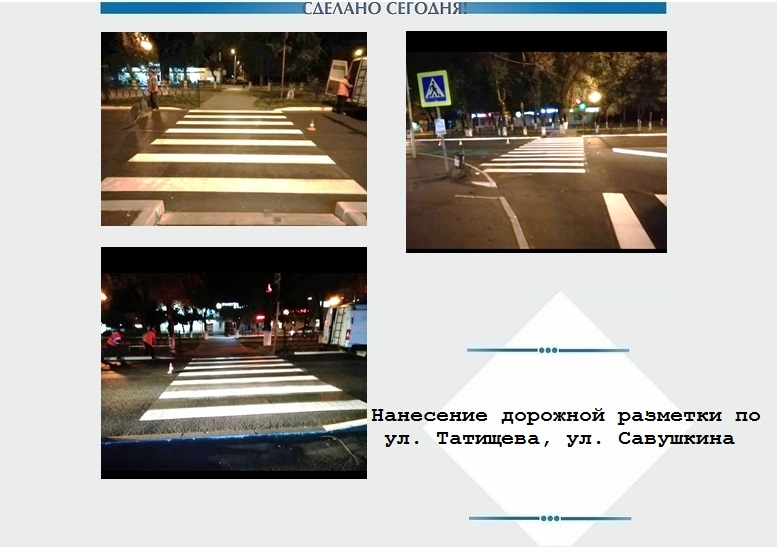The height and width of the screenshot is (547, 777).
Task: Click the green traffic light in top-right photo
Action: [580, 106]
